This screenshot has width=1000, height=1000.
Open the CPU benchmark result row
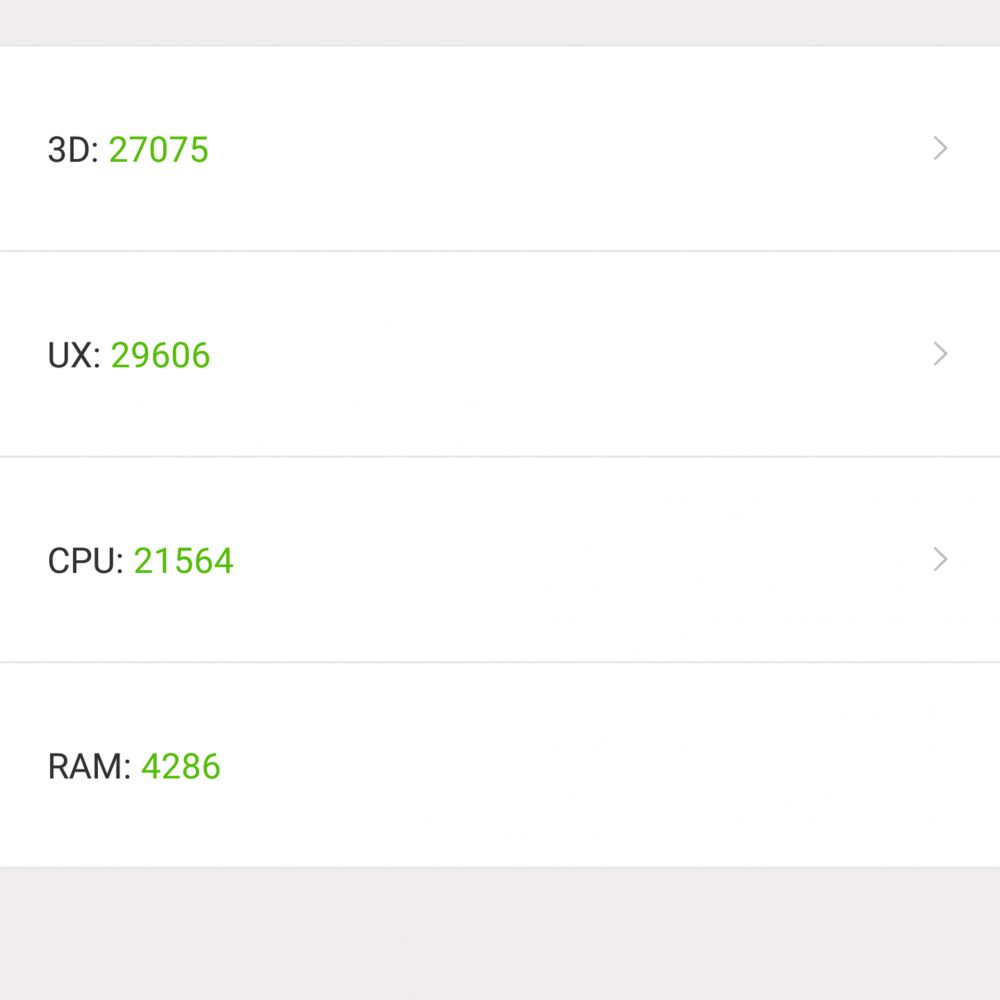pyautogui.click(x=500, y=559)
